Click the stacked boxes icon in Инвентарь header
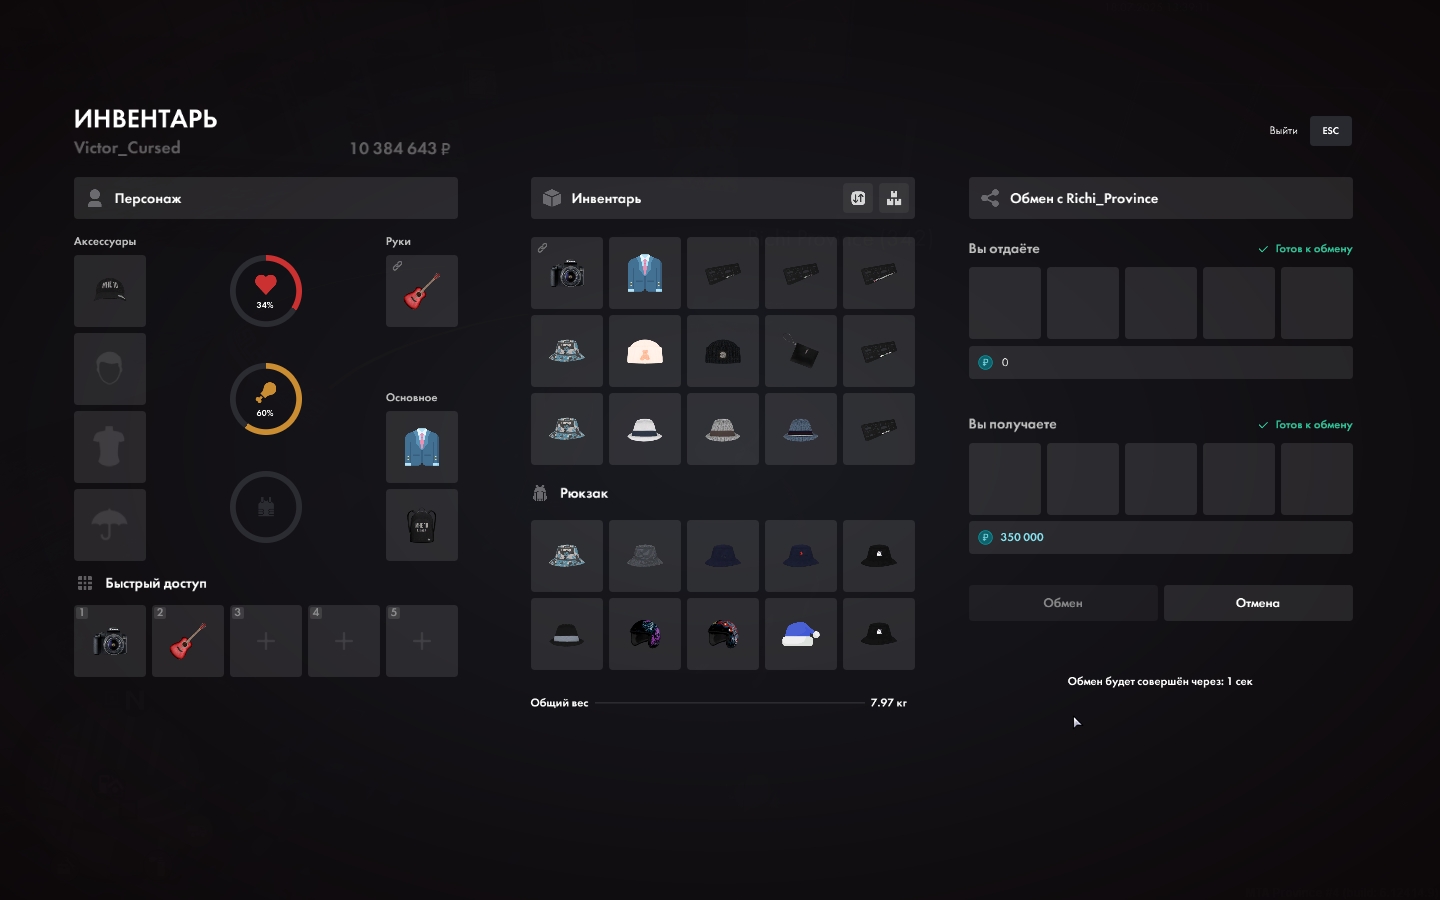The height and width of the screenshot is (900, 1440). tap(894, 198)
